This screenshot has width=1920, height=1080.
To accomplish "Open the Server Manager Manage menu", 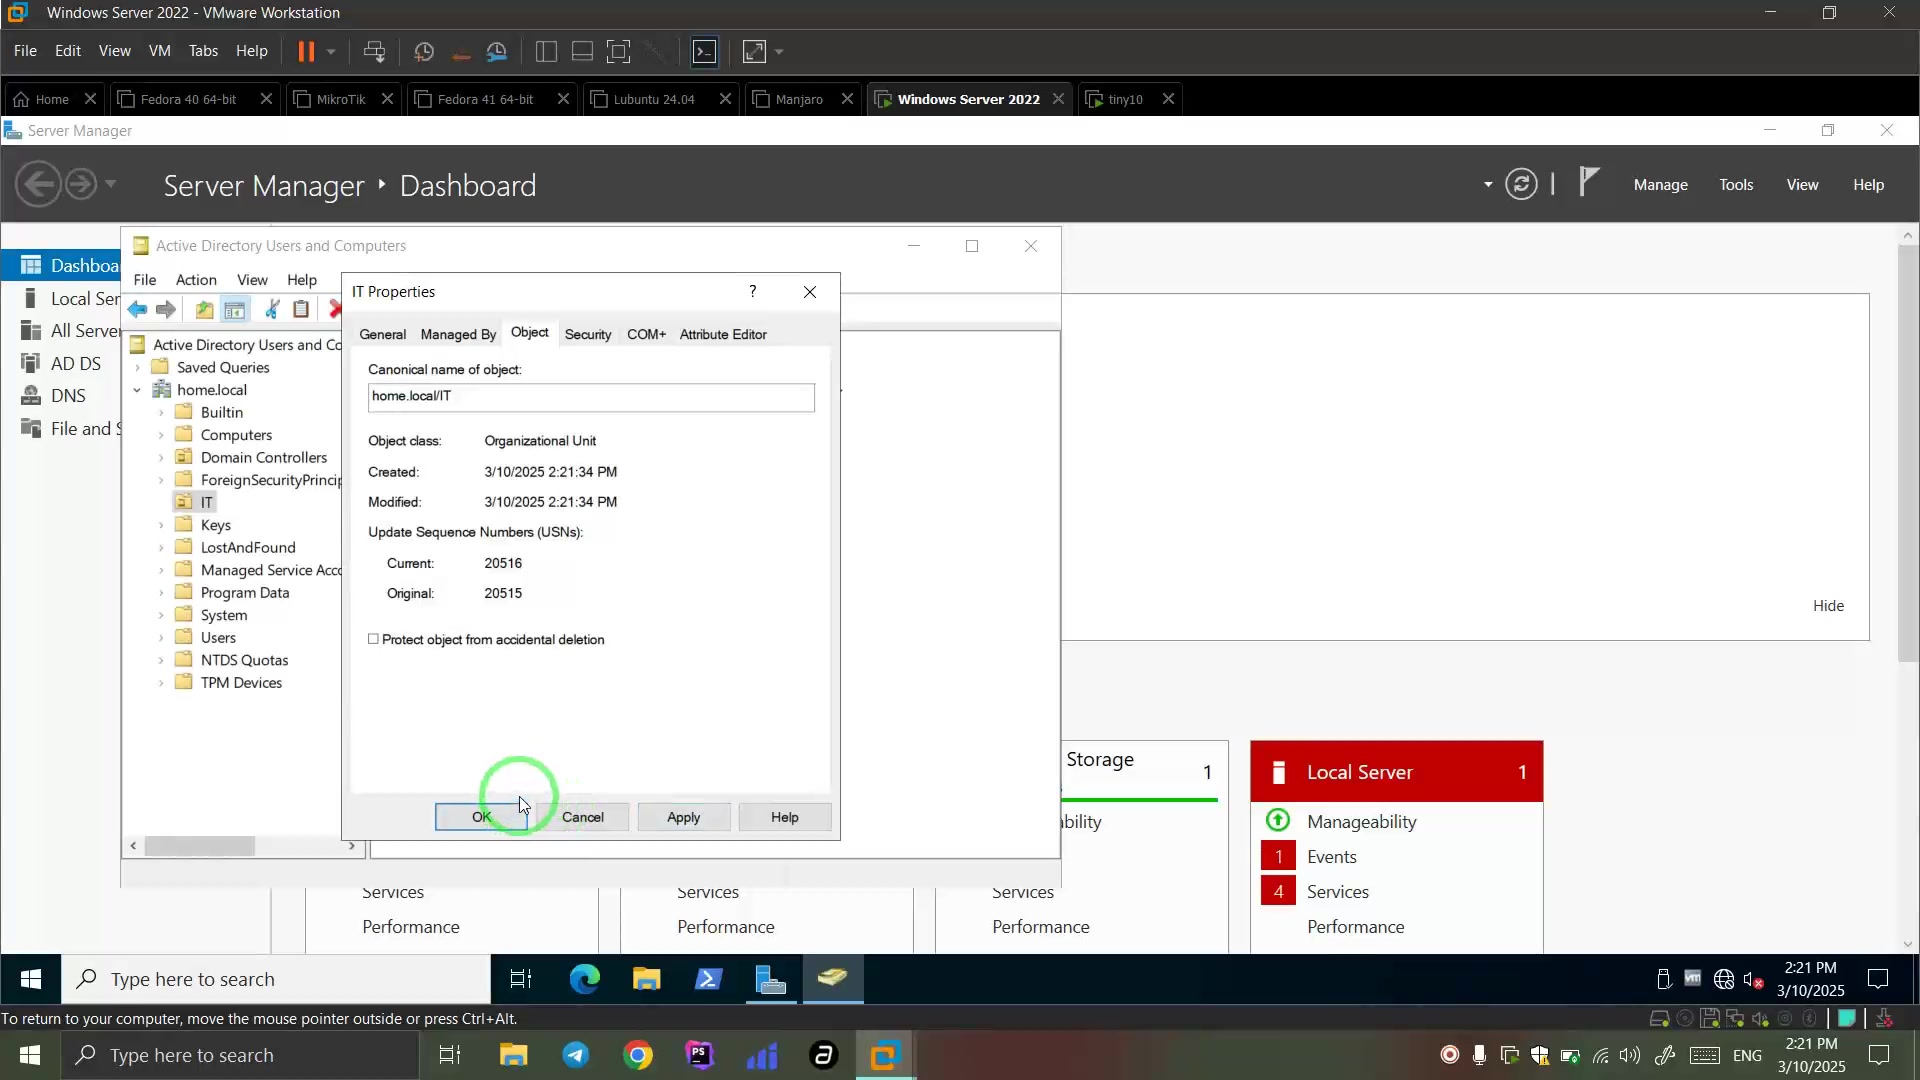I will pos(1661,185).
